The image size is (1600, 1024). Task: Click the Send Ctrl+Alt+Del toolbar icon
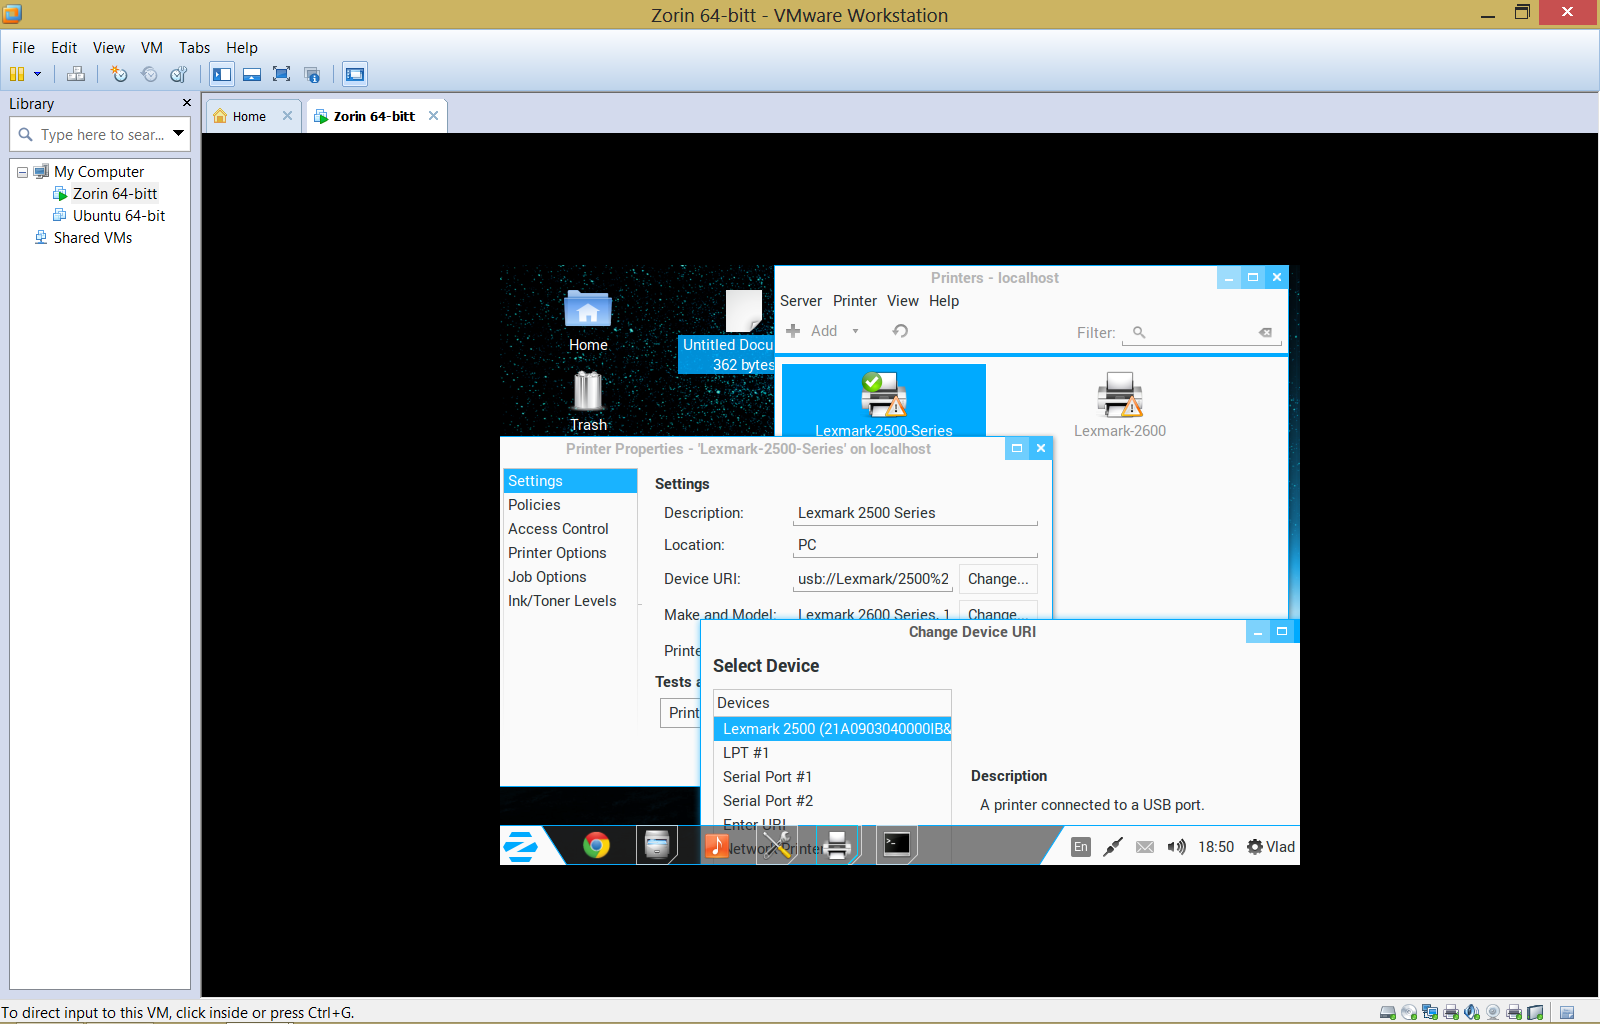point(76,74)
